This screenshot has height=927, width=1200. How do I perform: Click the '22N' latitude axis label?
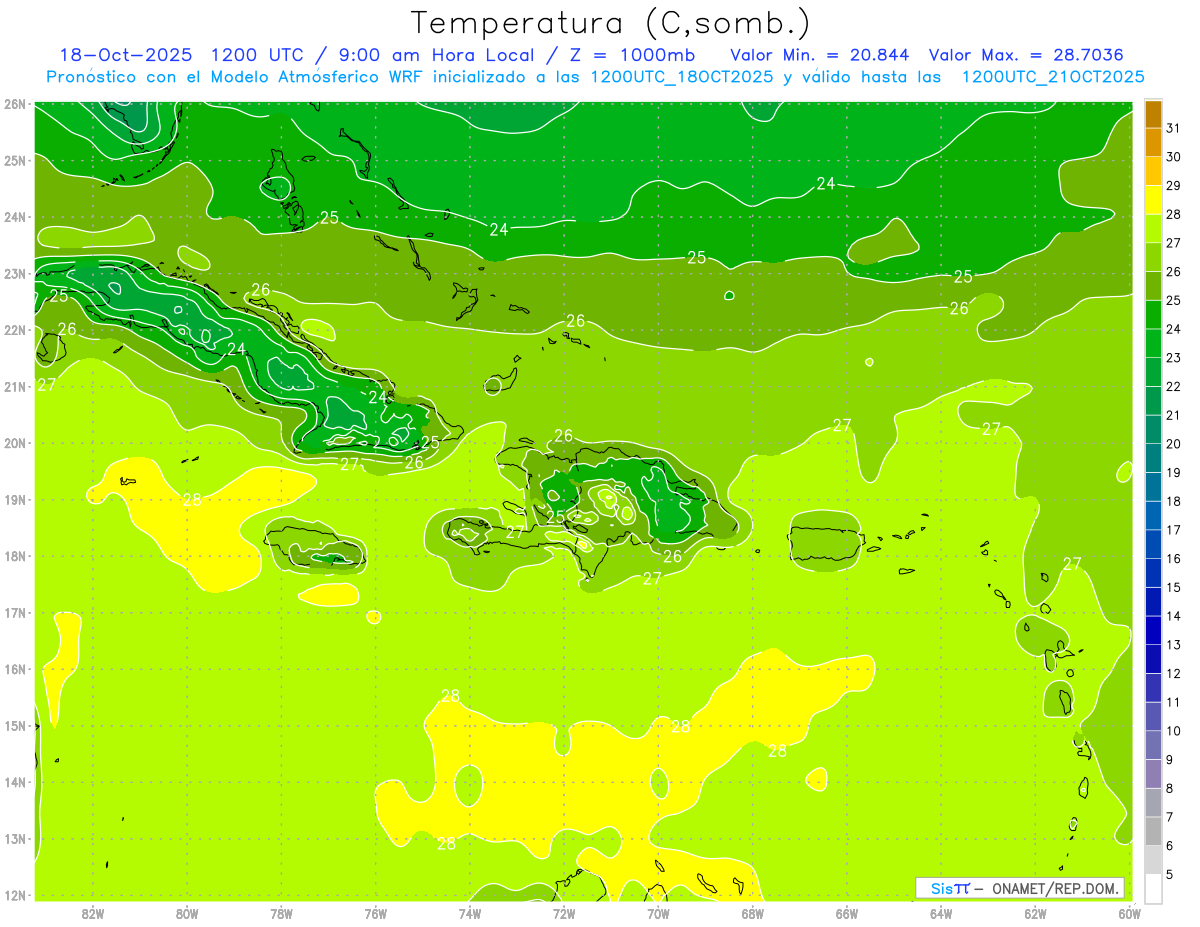(15, 330)
